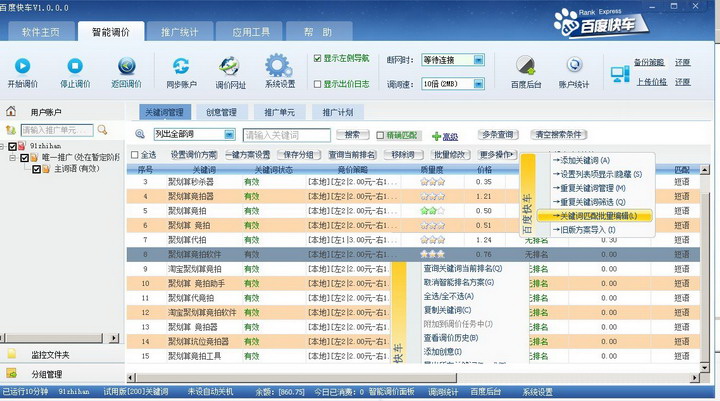
Task: Click the 停止调价 stop icon
Action: [x=75, y=66]
